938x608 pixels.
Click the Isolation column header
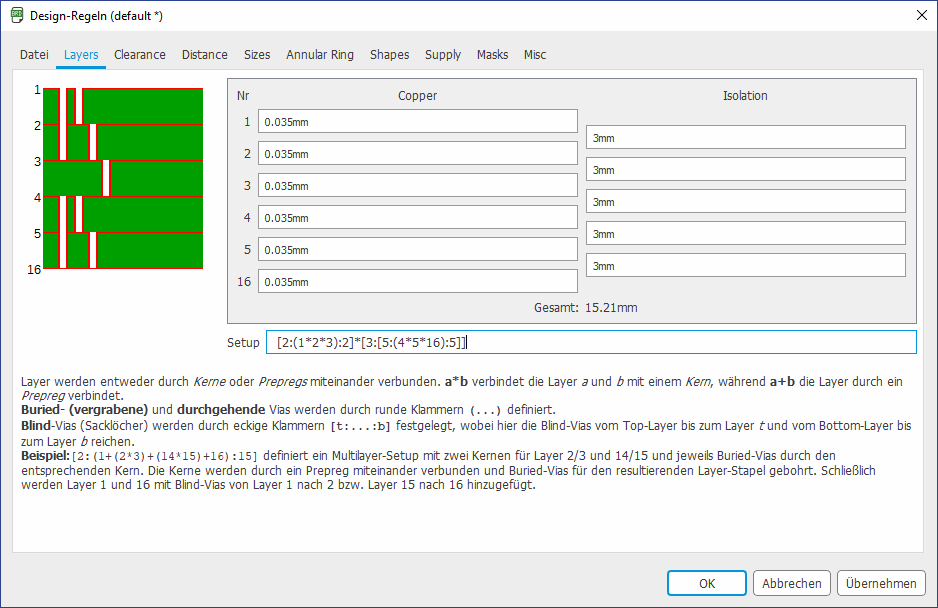[x=745, y=96]
